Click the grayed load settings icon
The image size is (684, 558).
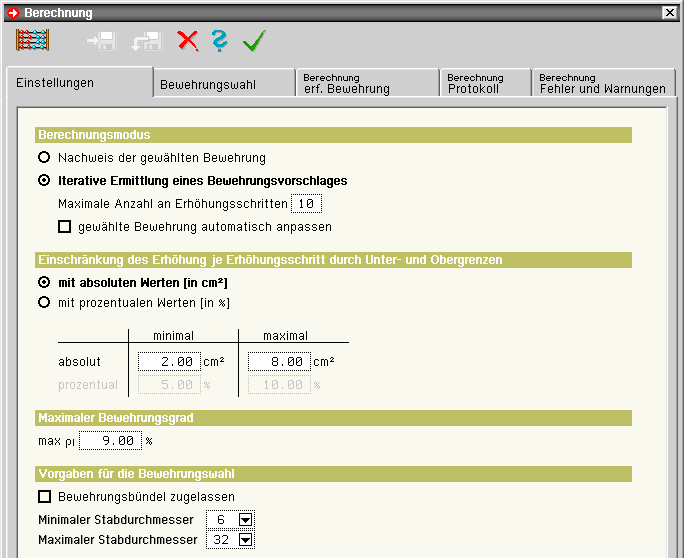pos(146,41)
